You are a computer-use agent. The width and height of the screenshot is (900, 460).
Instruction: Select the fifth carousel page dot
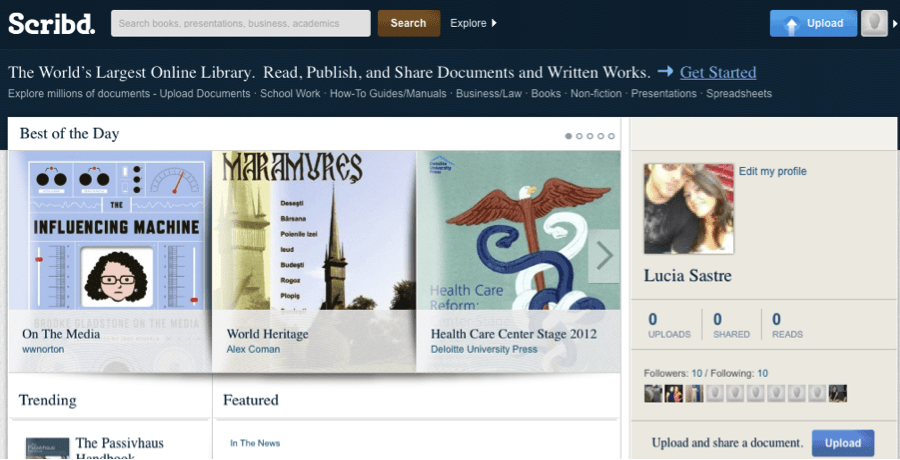(611, 136)
